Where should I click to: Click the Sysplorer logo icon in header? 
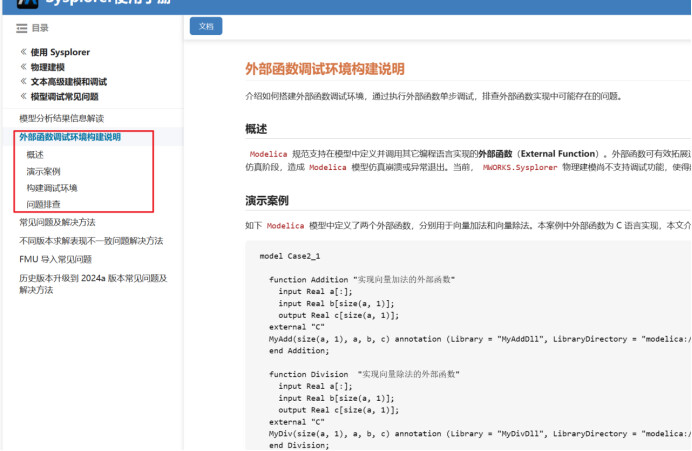pyautogui.click(x=27, y=4)
